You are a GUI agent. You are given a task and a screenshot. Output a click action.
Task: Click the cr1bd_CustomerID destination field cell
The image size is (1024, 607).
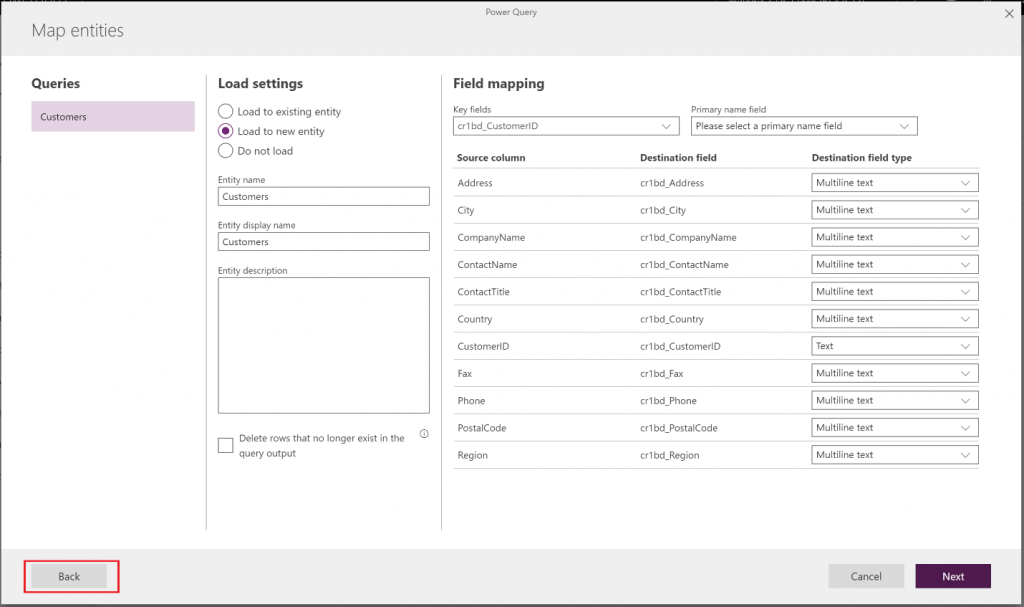click(x=680, y=346)
